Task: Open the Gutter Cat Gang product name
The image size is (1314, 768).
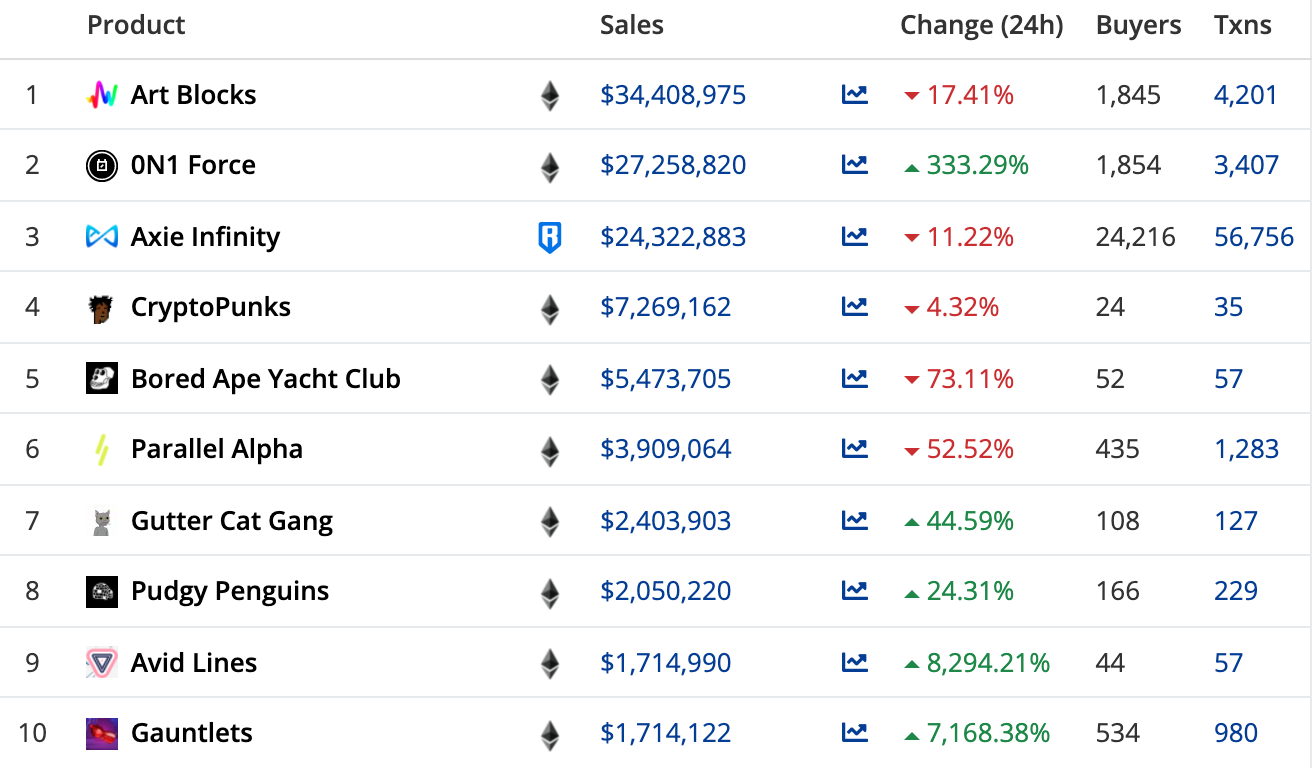Action: 232,521
